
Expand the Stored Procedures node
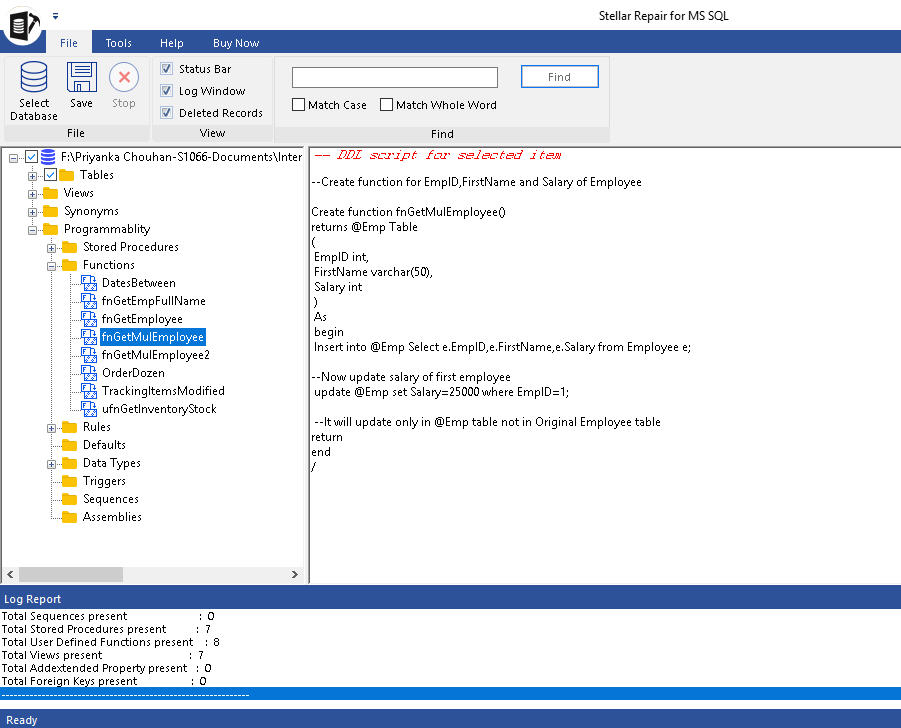51,248
